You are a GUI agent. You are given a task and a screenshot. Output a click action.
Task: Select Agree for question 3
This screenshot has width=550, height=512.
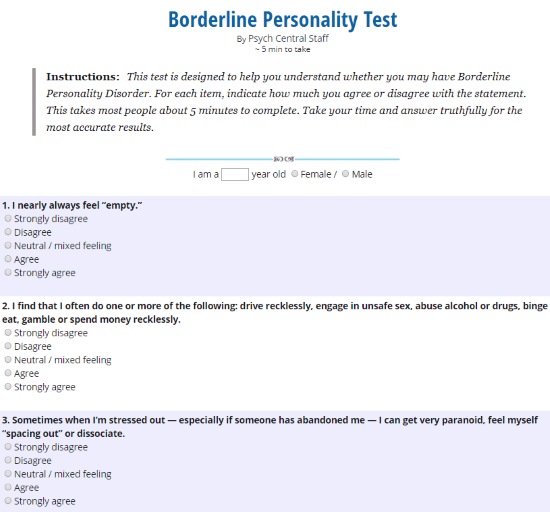(8, 487)
